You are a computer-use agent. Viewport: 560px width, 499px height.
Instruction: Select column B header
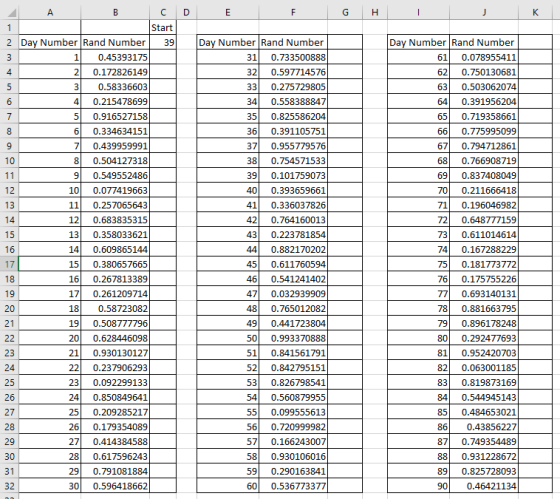coord(115,13)
